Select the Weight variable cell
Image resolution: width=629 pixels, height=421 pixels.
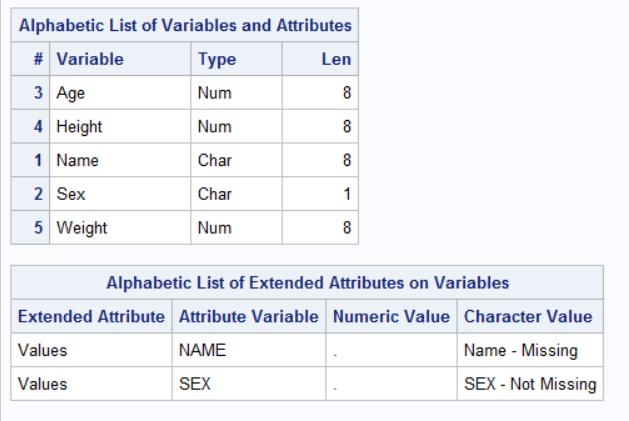click(x=82, y=227)
